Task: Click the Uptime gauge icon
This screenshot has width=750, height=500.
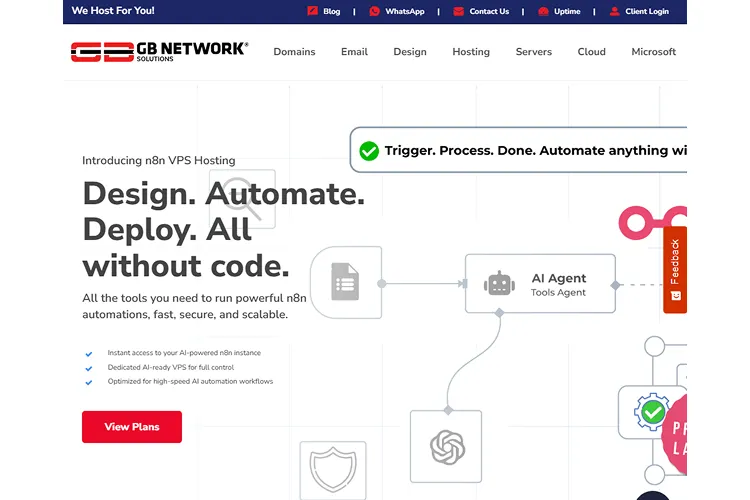Action: 543,11
